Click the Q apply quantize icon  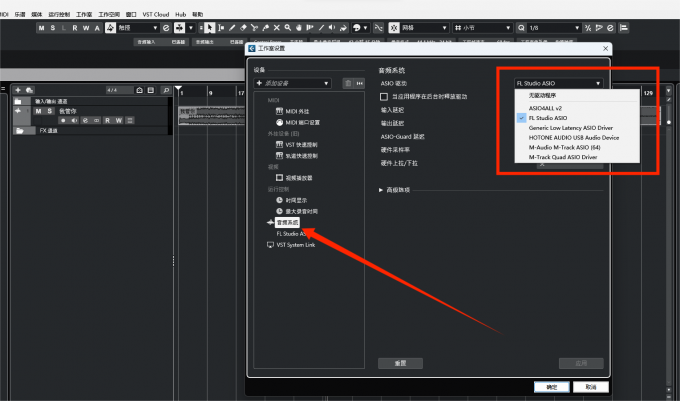coord(521,28)
